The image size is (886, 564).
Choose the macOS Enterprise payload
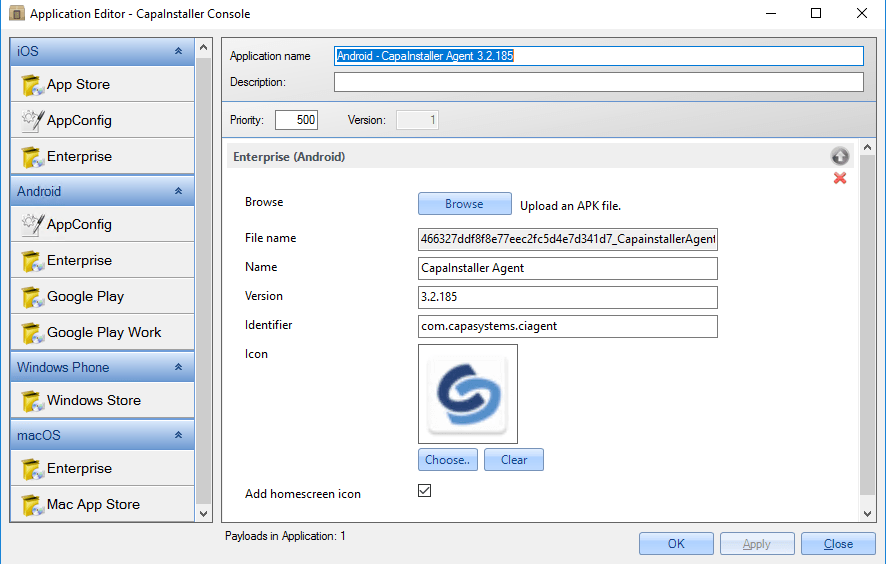point(102,468)
